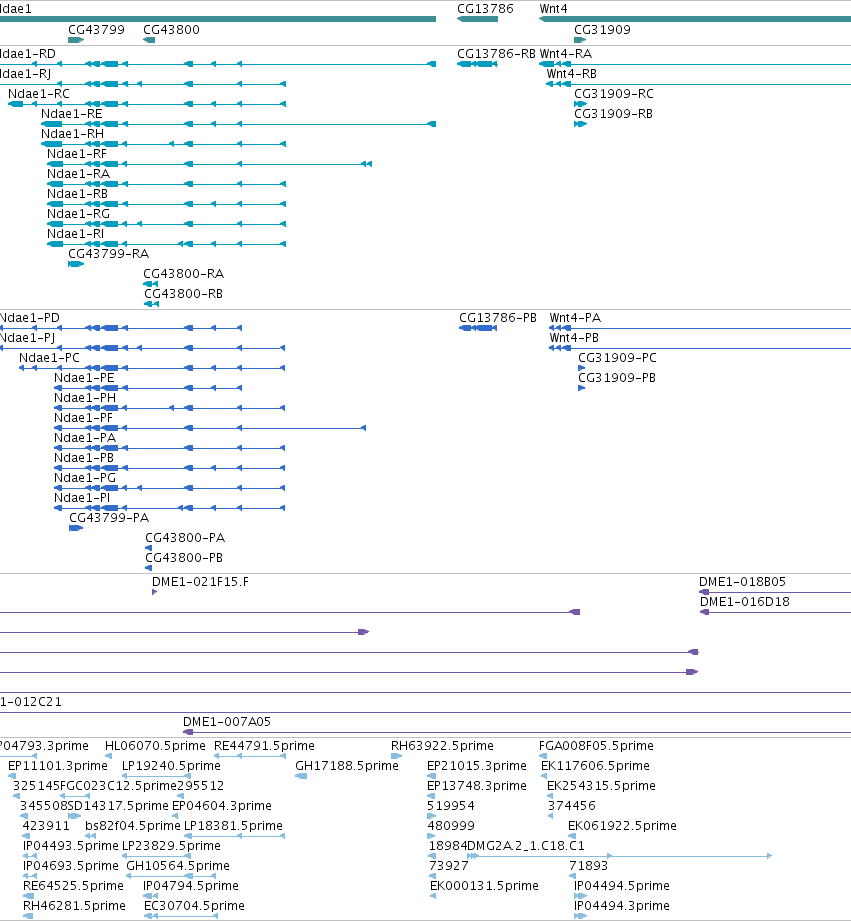Select the CG31909 gene label

tap(602, 29)
